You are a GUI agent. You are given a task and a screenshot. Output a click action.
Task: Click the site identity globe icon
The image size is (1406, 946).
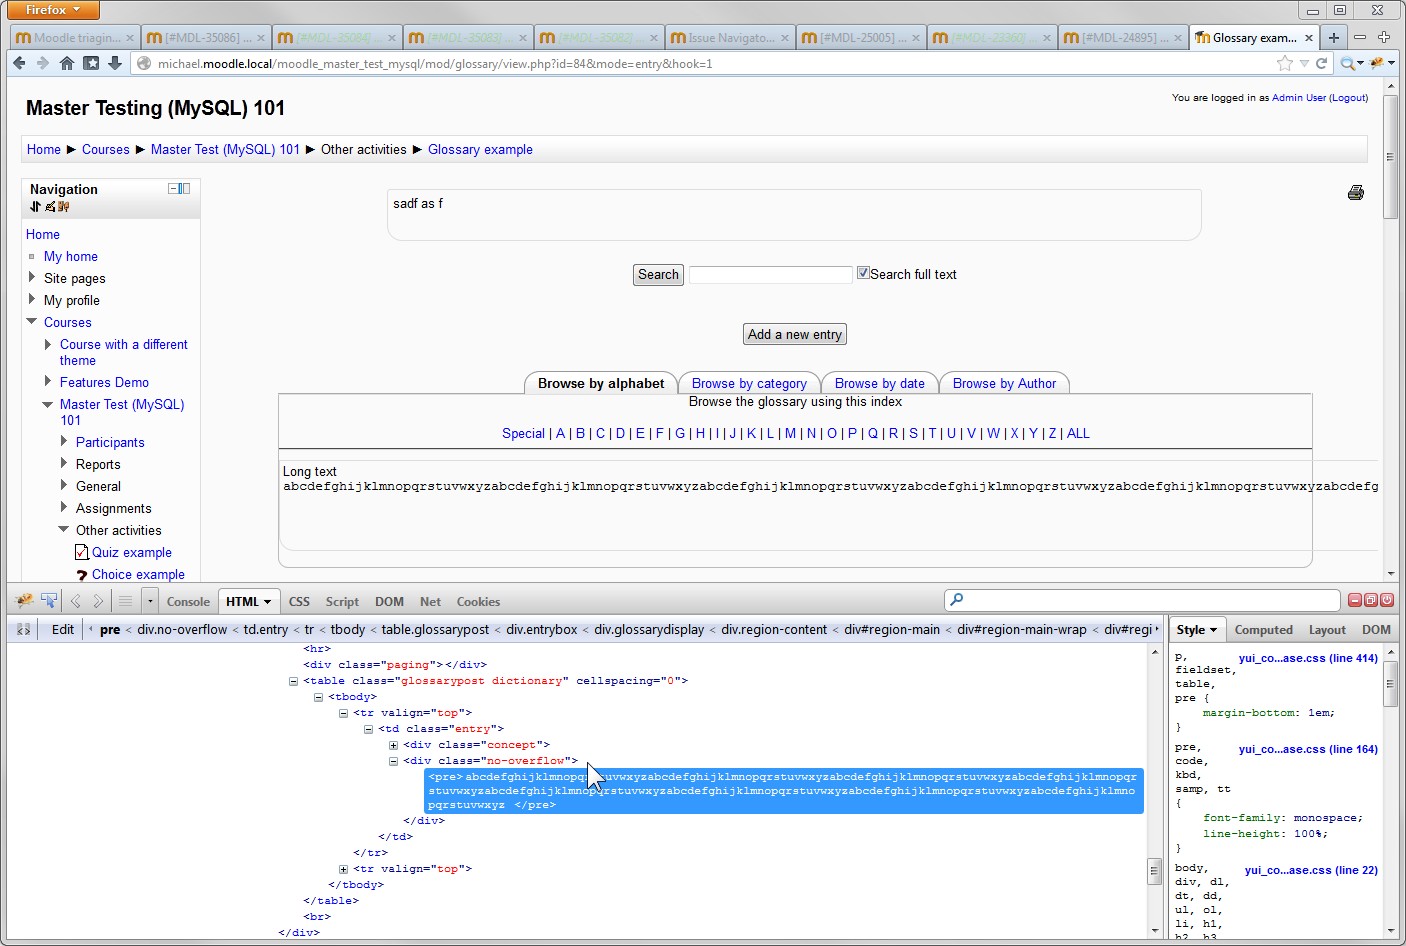144,63
